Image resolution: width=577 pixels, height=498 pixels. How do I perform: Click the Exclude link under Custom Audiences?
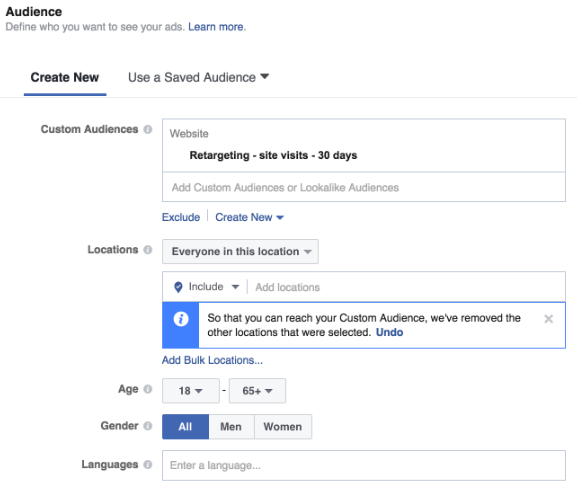[181, 217]
